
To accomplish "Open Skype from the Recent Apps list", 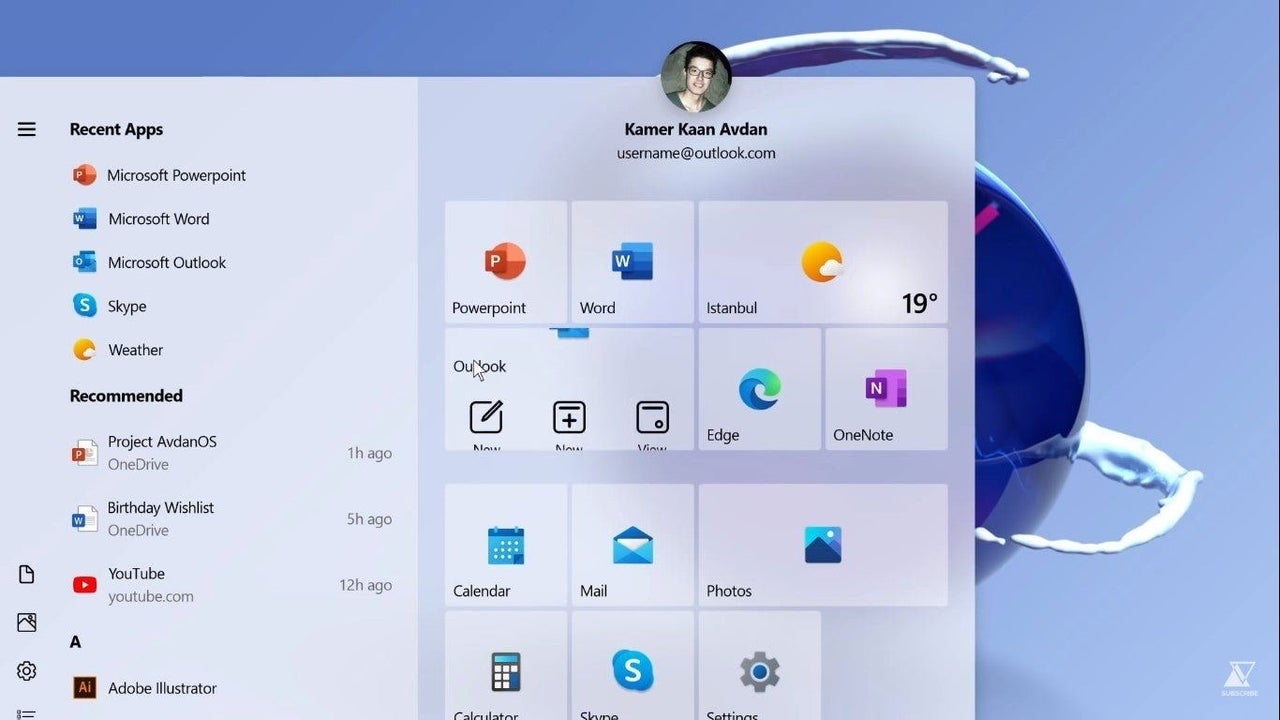I will point(110,306).
